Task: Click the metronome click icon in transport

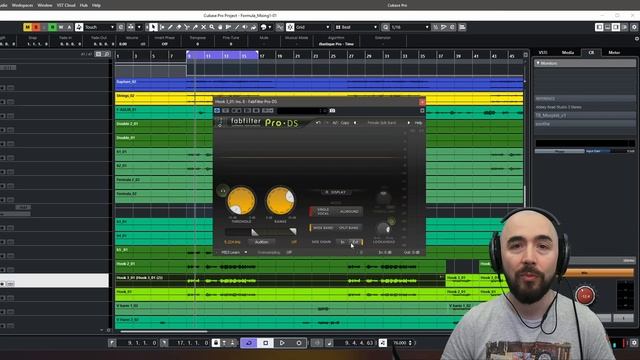Action: [382, 343]
